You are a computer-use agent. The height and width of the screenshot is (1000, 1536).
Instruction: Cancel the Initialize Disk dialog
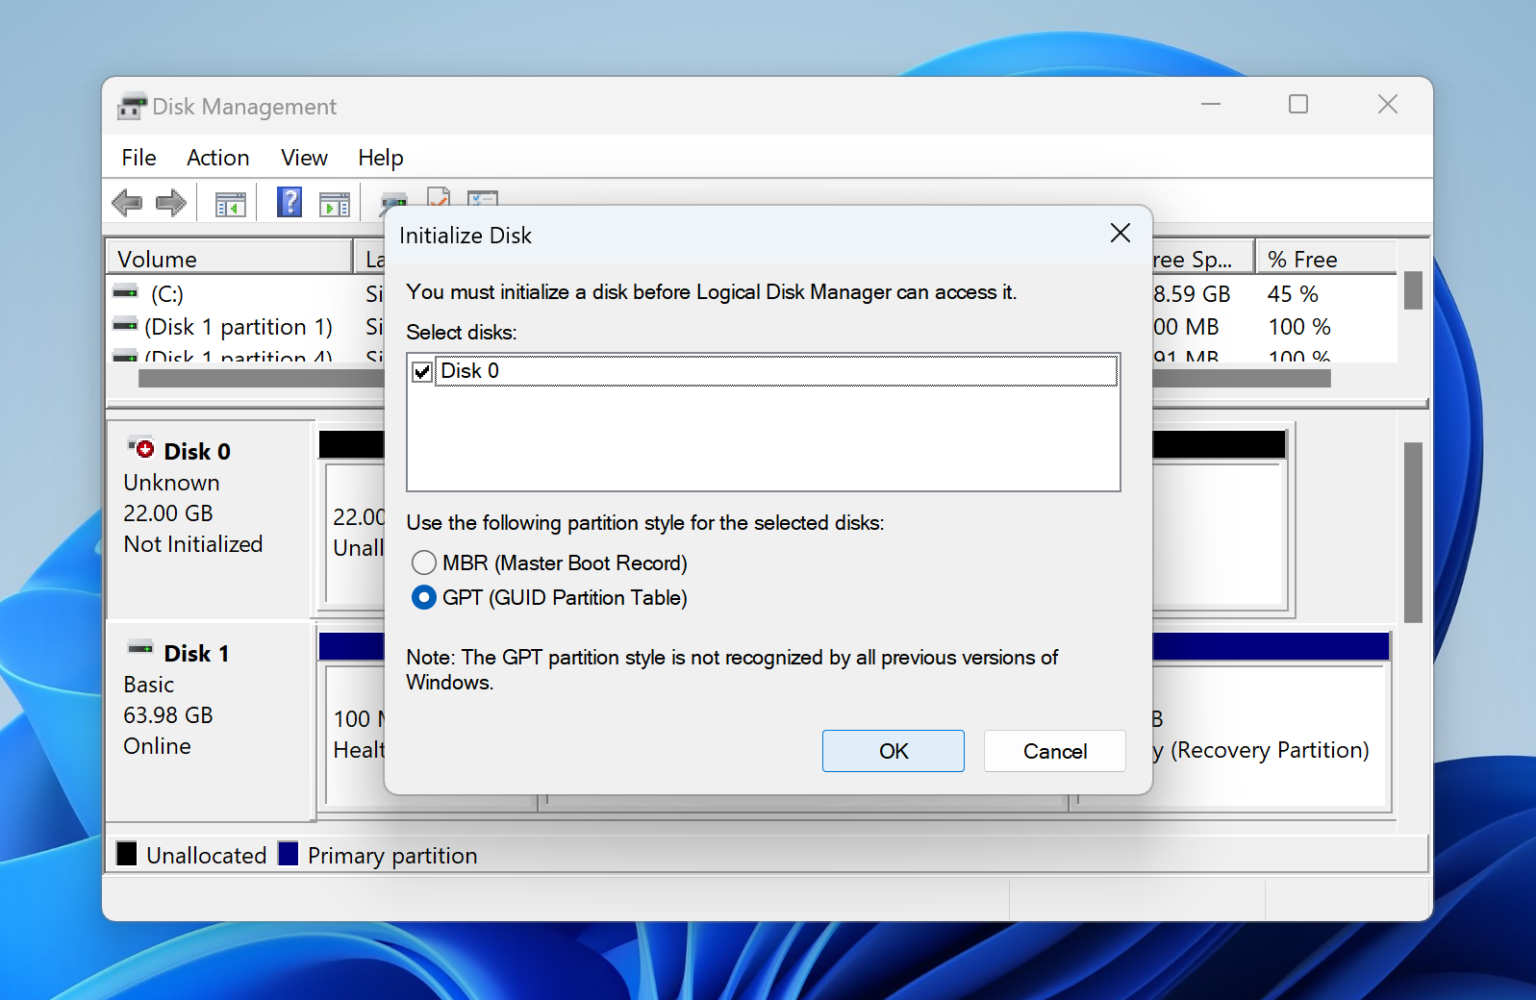pyautogui.click(x=1054, y=751)
